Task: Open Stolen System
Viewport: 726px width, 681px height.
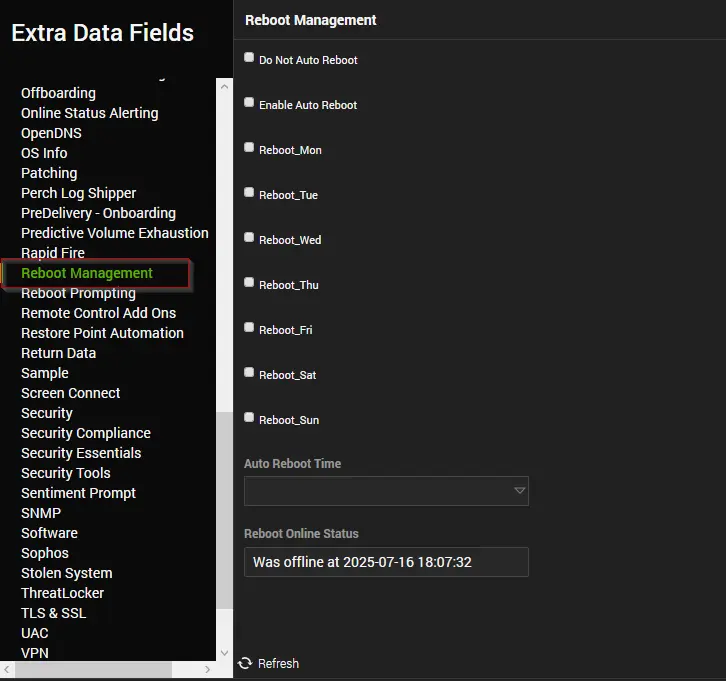Action: tap(67, 573)
